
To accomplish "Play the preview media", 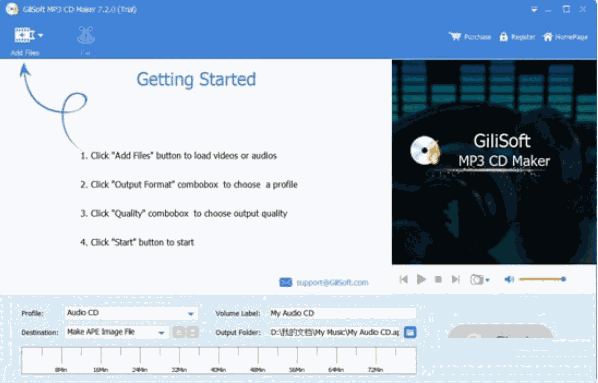I will click(x=421, y=280).
